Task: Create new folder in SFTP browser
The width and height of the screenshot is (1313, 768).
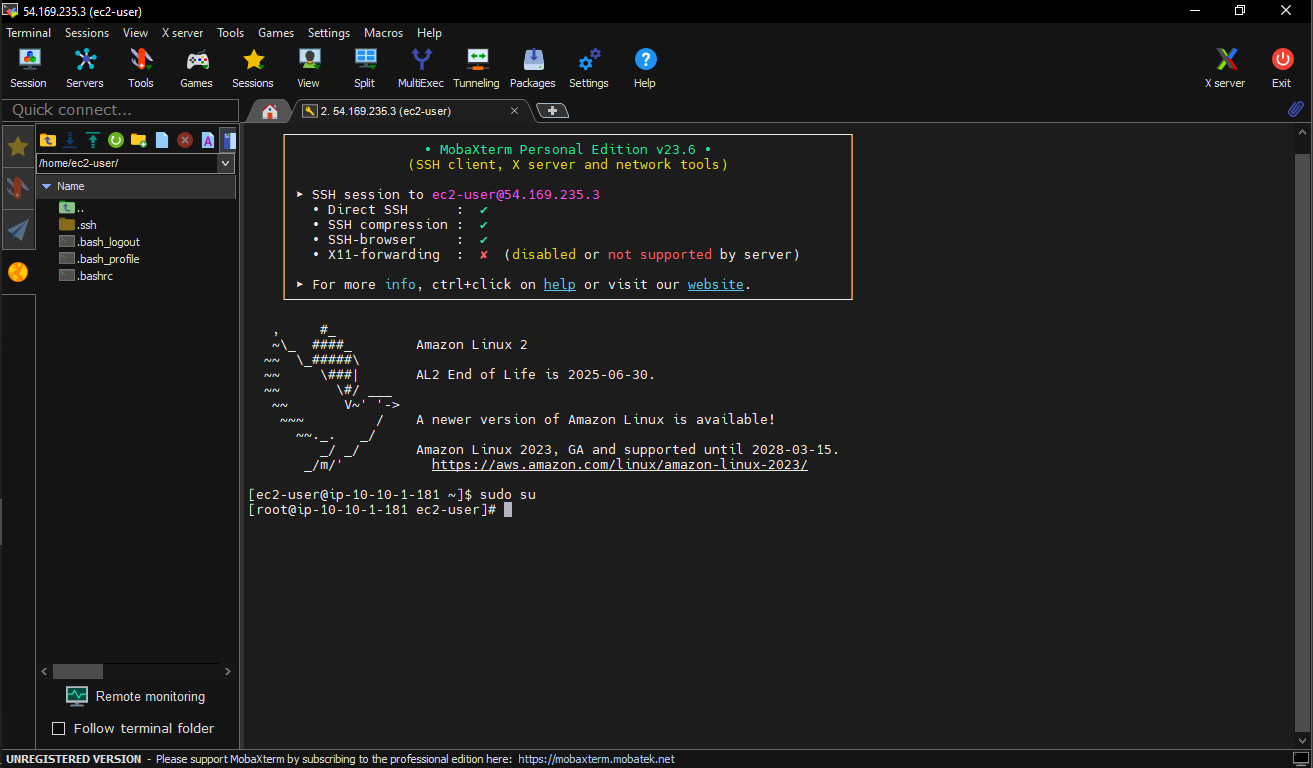Action: point(139,140)
